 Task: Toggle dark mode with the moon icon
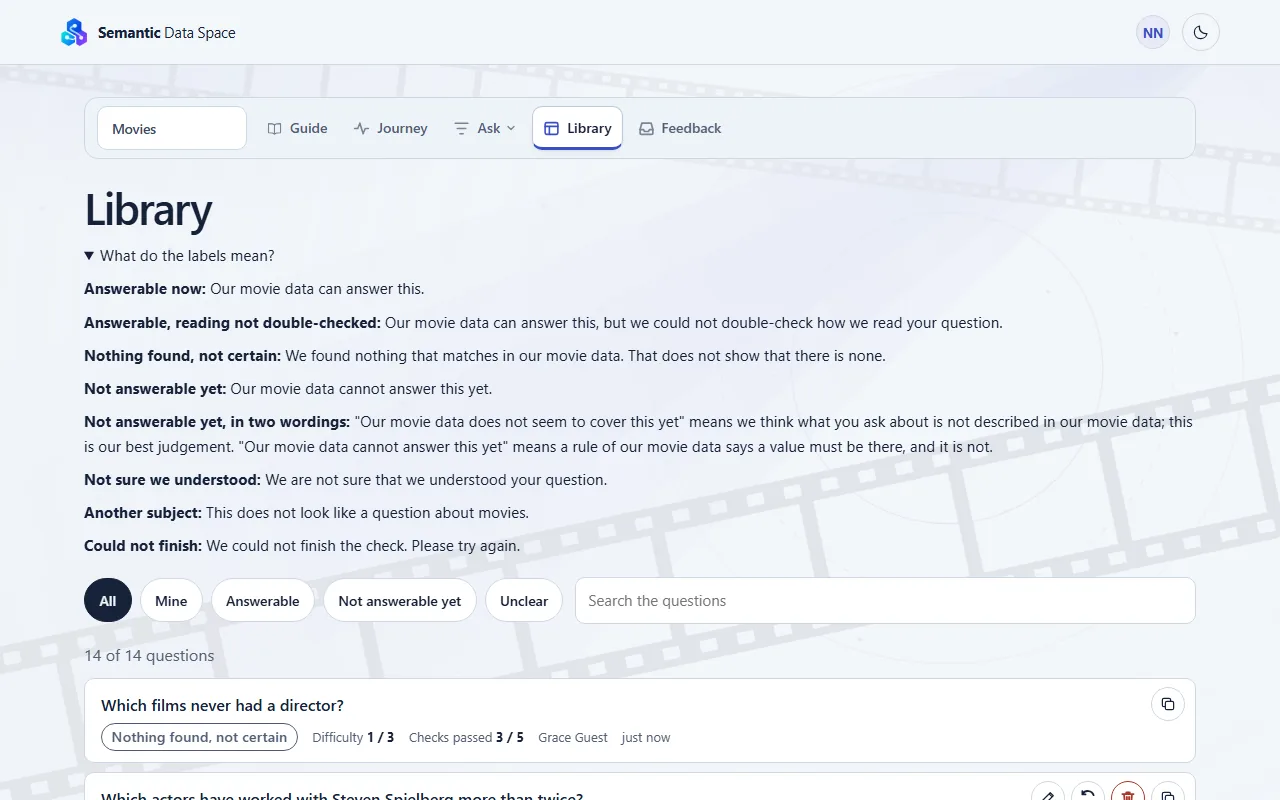[x=1201, y=33]
